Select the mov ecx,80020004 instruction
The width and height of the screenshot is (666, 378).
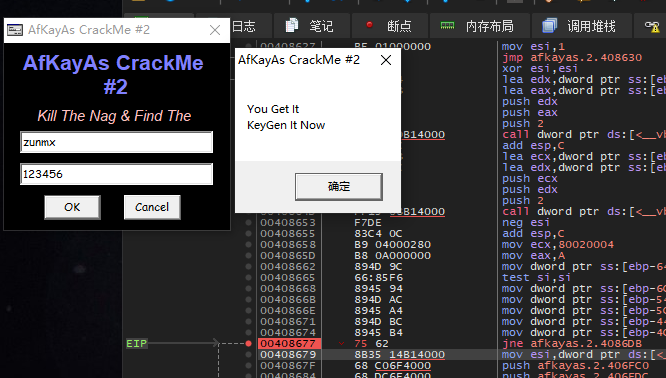click(x=558, y=245)
